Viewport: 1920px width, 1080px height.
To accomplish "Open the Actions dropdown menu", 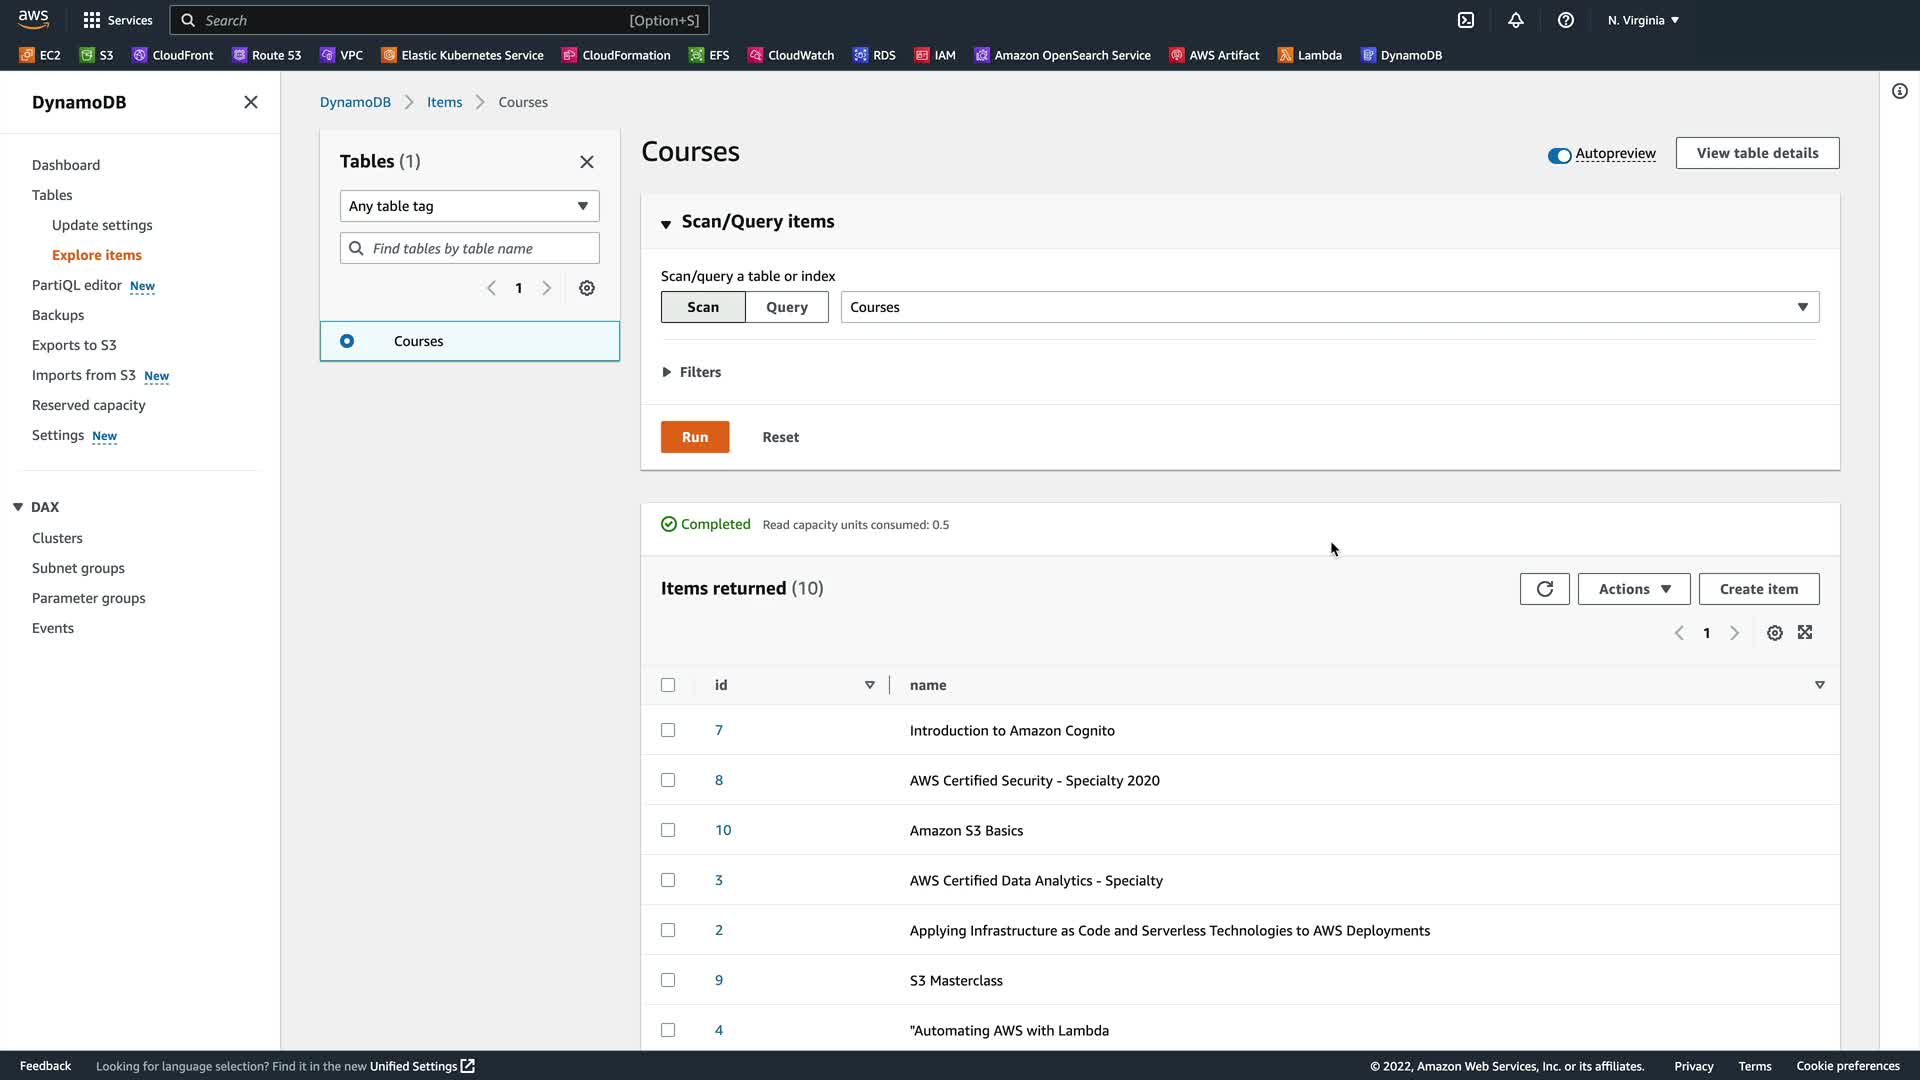I will [1633, 589].
